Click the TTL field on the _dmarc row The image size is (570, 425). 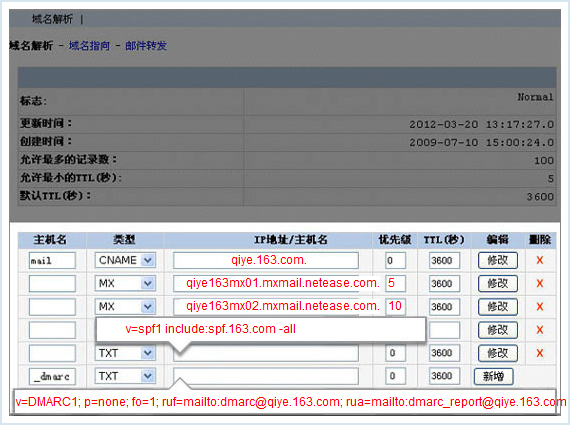[x=444, y=376]
